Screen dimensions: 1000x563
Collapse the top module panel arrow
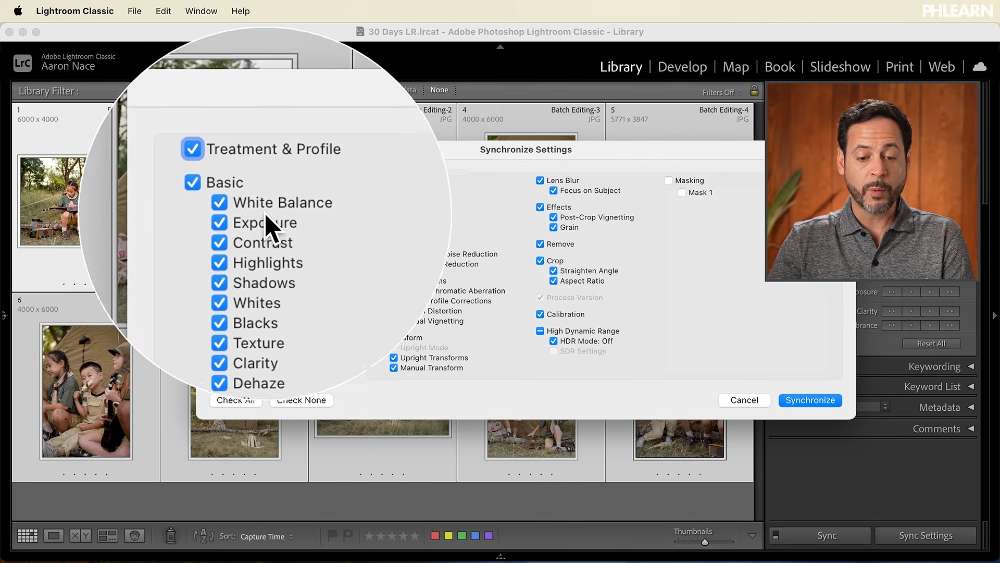tap(500, 47)
